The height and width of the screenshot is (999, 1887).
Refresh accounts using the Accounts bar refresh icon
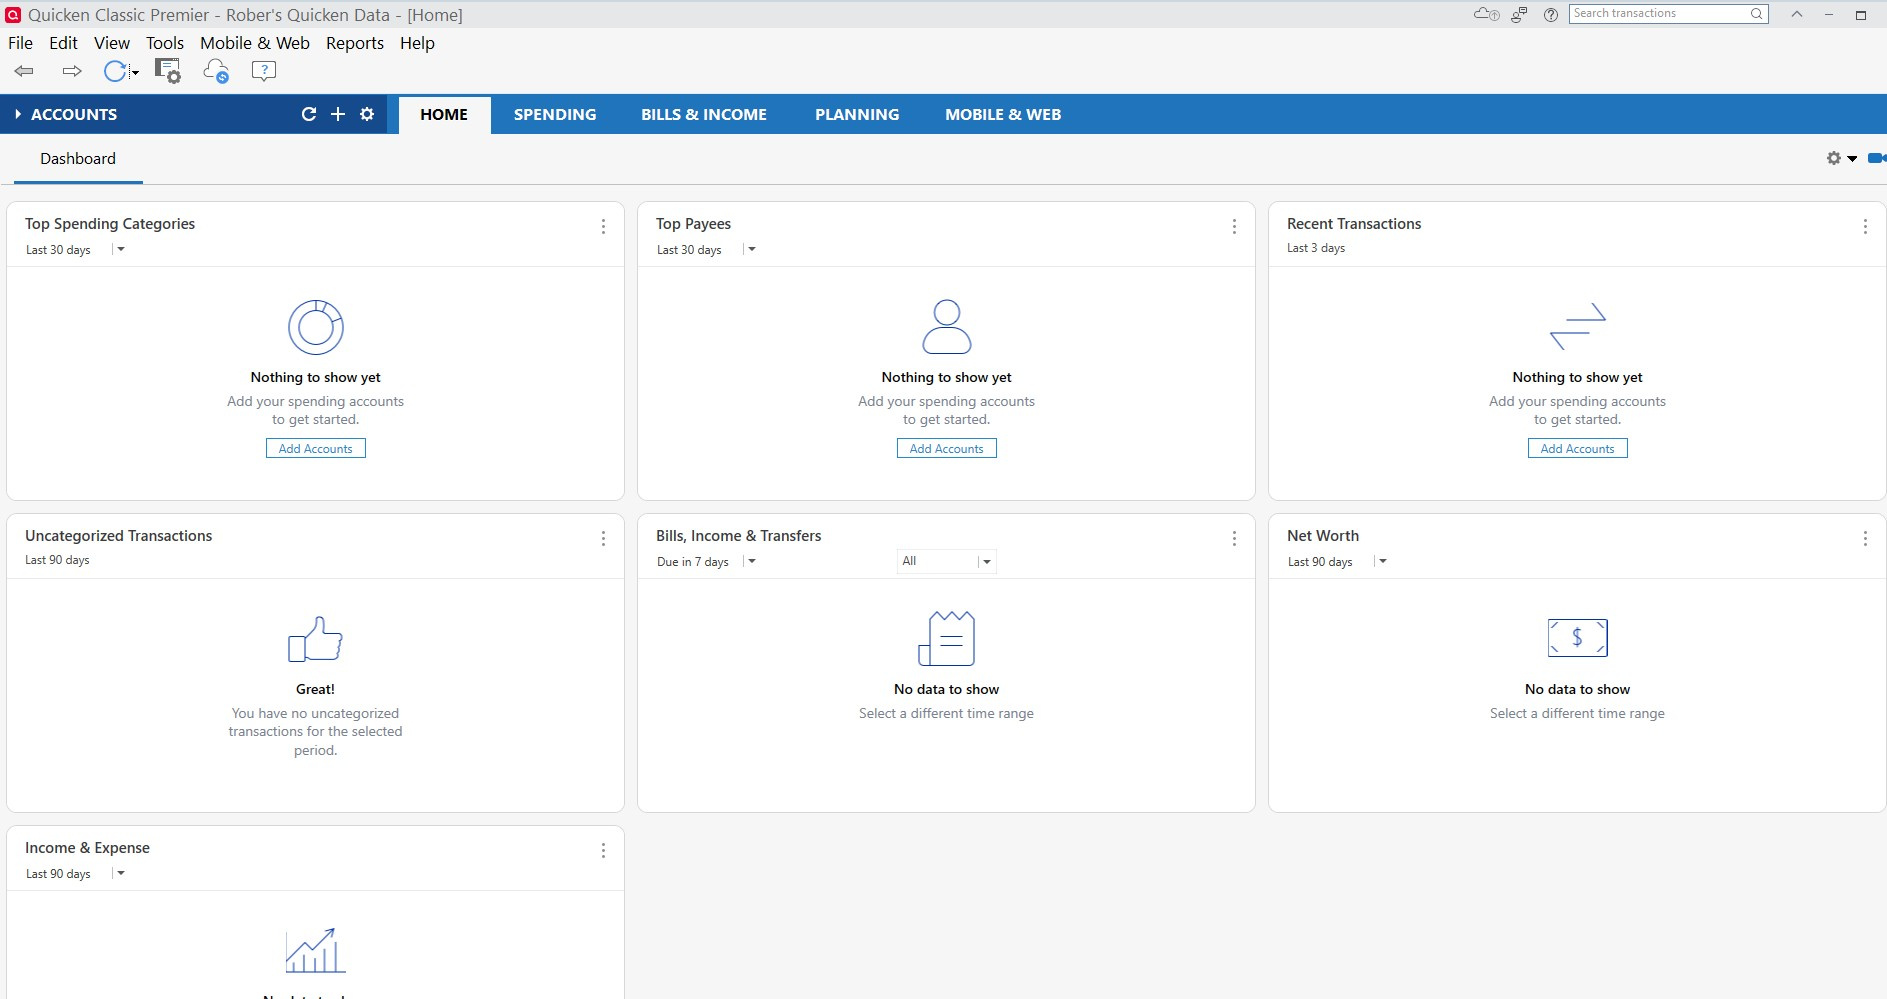(x=309, y=114)
